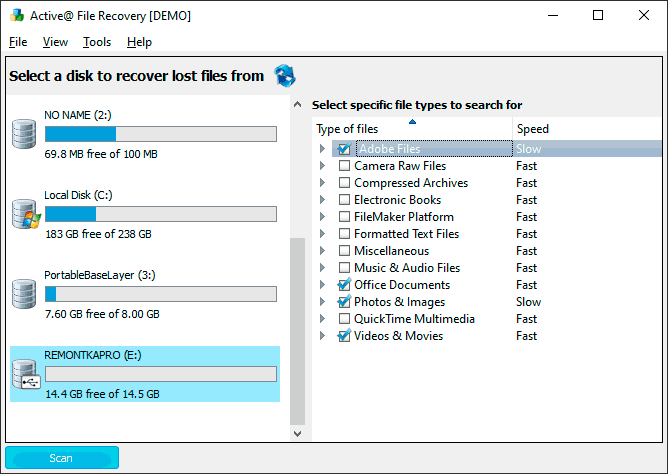
Task: Sort by the Speed column header
Action: (587, 129)
